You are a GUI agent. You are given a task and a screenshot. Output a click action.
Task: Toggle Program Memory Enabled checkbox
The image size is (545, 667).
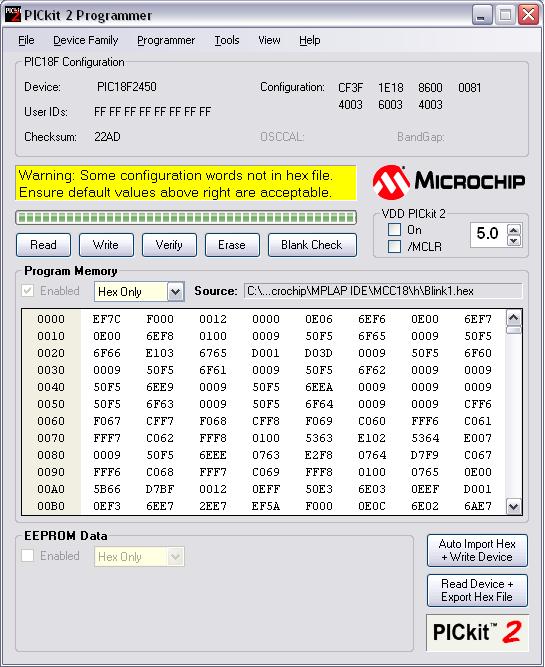(28, 291)
